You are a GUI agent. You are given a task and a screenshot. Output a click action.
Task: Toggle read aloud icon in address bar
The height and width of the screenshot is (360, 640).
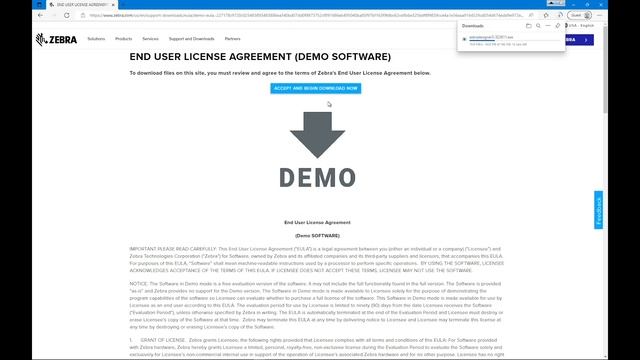click(531, 15)
